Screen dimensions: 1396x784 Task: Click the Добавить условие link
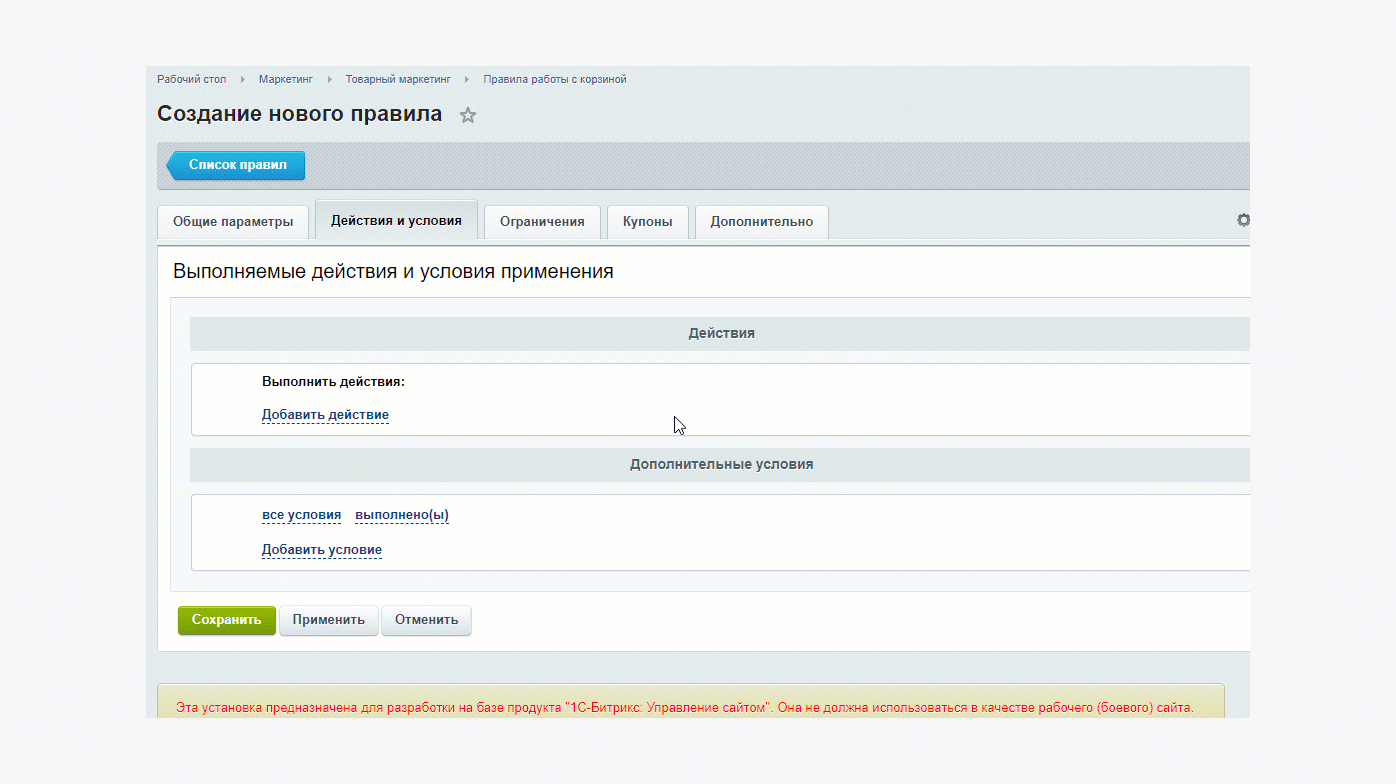click(x=321, y=549)
